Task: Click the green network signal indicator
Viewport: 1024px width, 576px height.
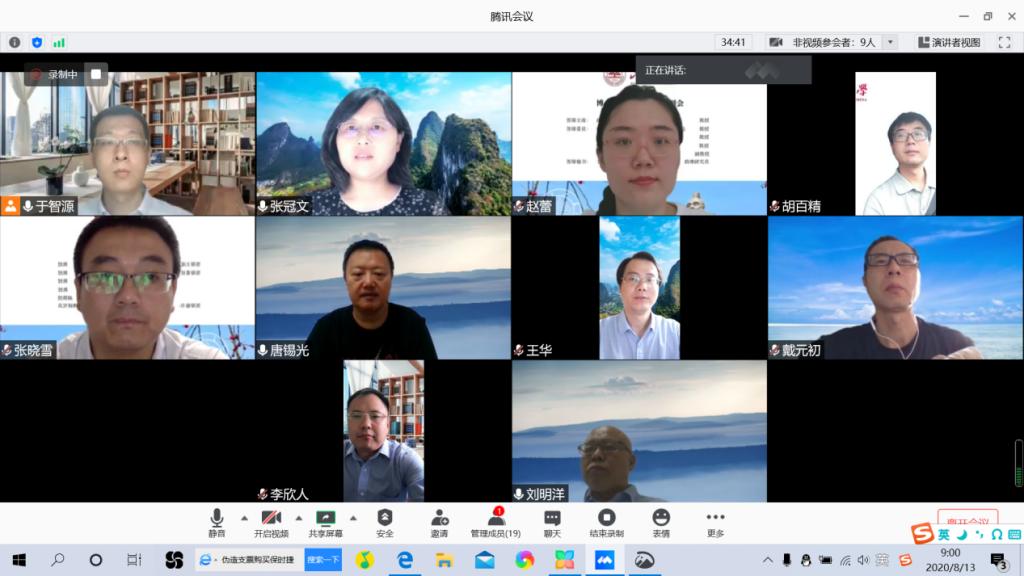Action: [x=59, y=42]
